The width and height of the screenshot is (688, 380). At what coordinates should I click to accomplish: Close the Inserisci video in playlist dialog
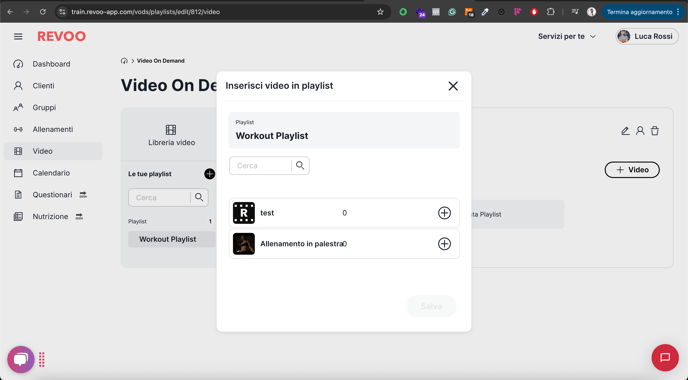[453, 86]
